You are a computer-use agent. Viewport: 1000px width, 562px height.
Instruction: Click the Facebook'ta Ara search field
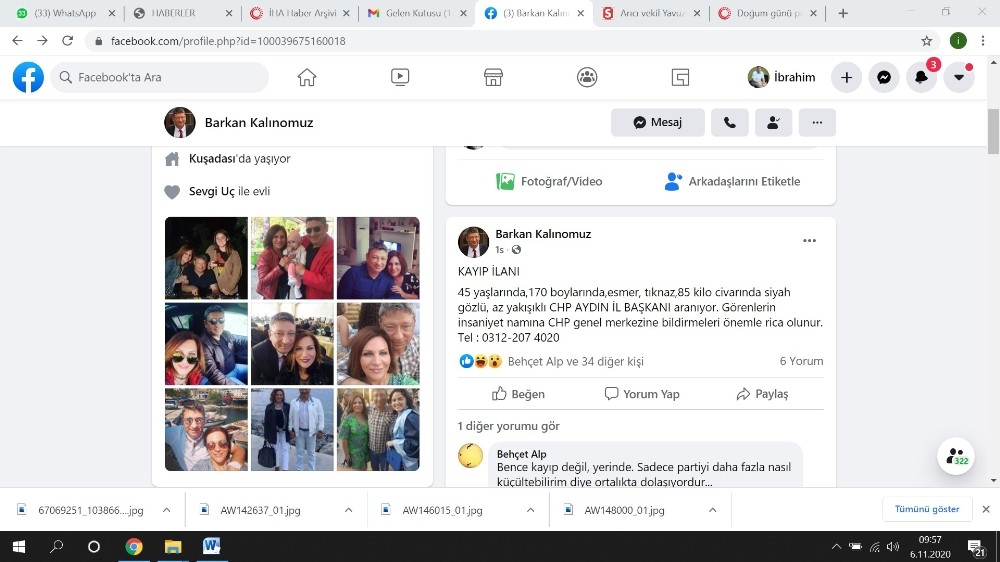(x=160, y=77)
